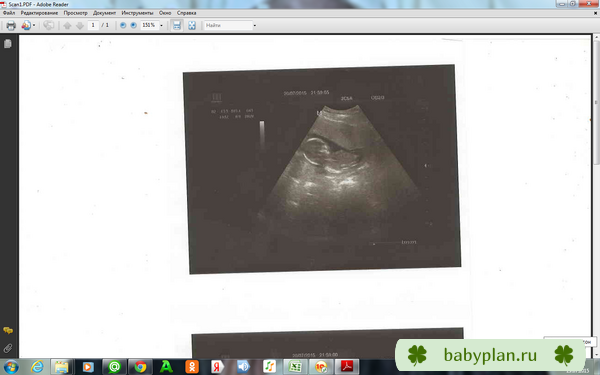Expand the collaboration tool dropdown arrow
This screenshot has height=375, width=600.
[34, 25]
